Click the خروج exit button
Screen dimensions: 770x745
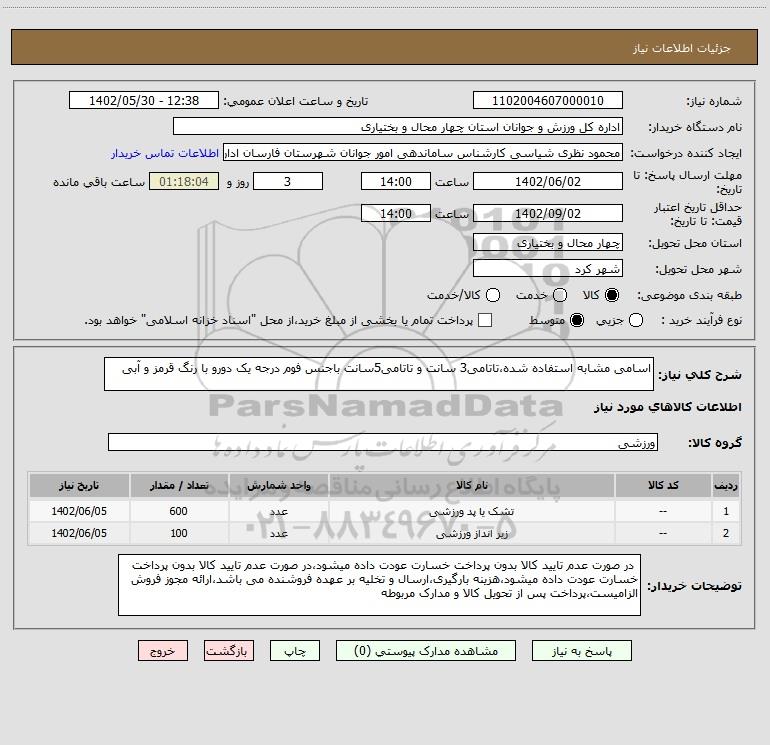[163, 651]
